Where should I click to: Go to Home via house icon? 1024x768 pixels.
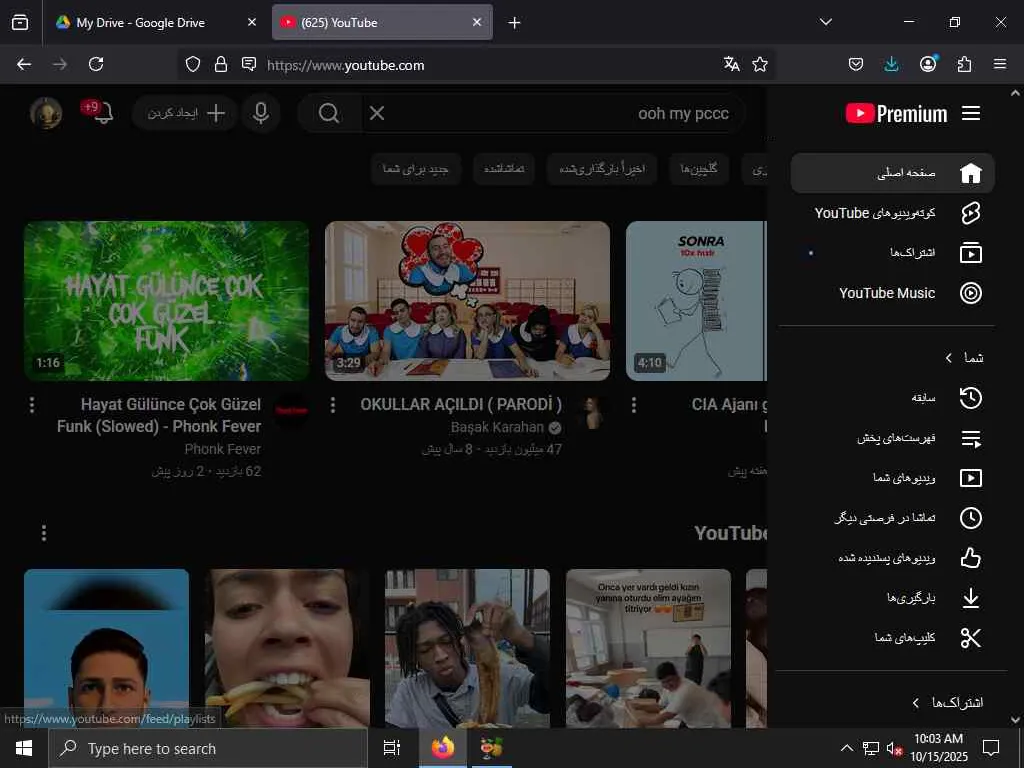pos(970,173)
